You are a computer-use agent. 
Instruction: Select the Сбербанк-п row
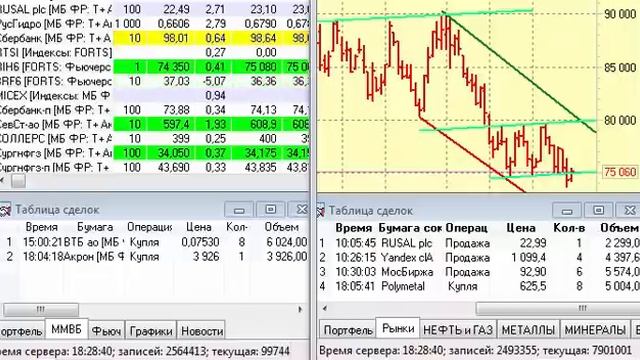(155, 110)
